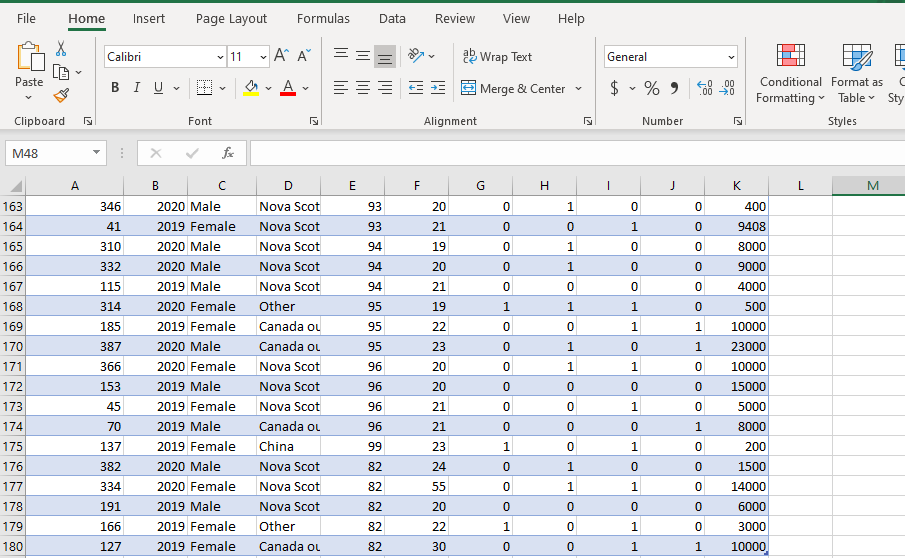Viewport: 905px width, 558px height.
Task: Decrease indent of cell
Action: tap(416, 88)
